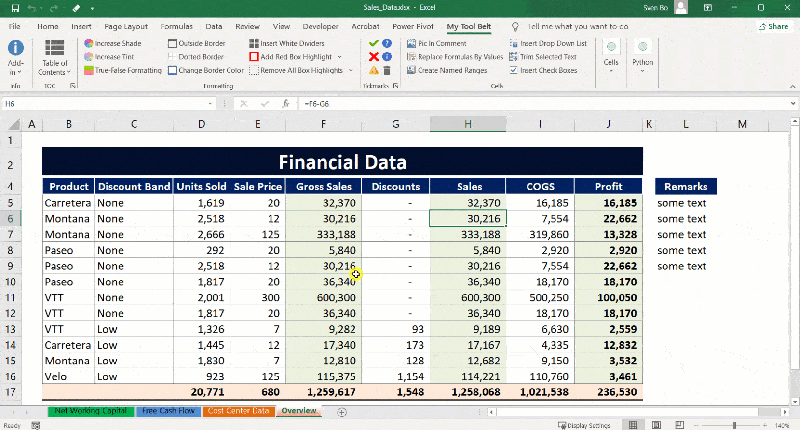The image size is (800, 430).
Task: Insert green checkmark tickmark
Action: [x=373, y=43]
